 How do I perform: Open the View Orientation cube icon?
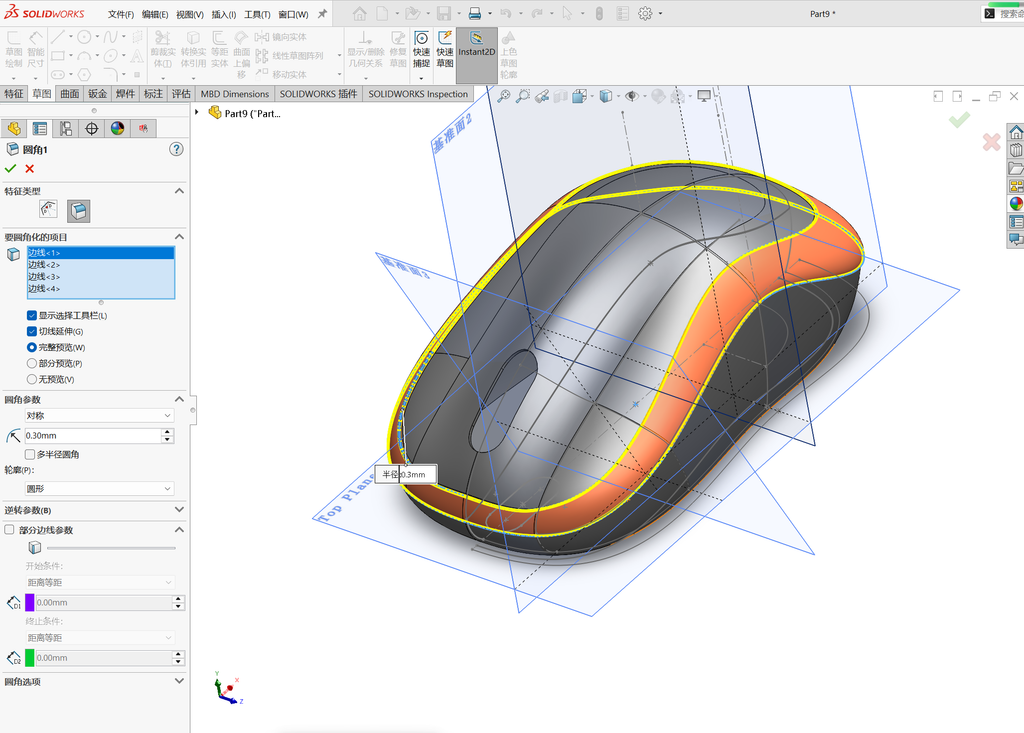[579, 97]
